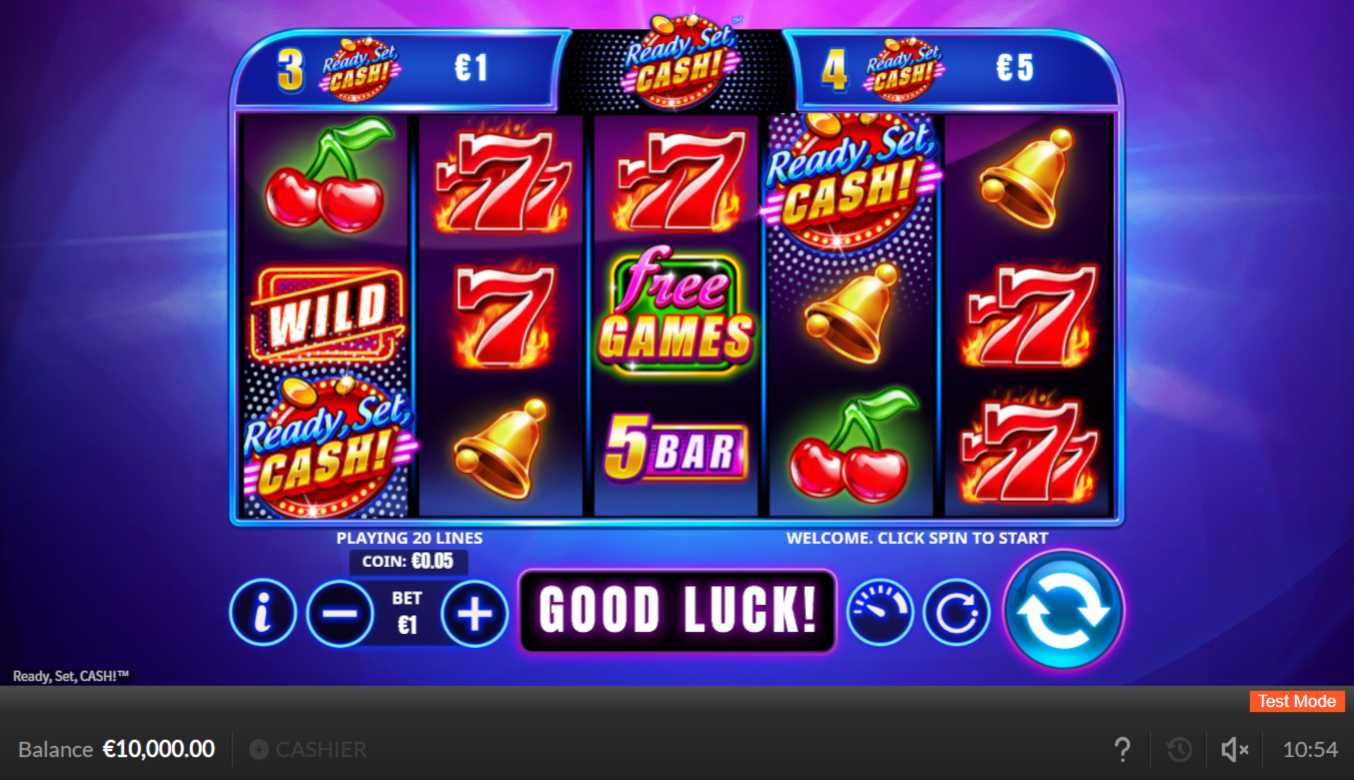Click the big blue Spin button

click(x=1064, y=609)
